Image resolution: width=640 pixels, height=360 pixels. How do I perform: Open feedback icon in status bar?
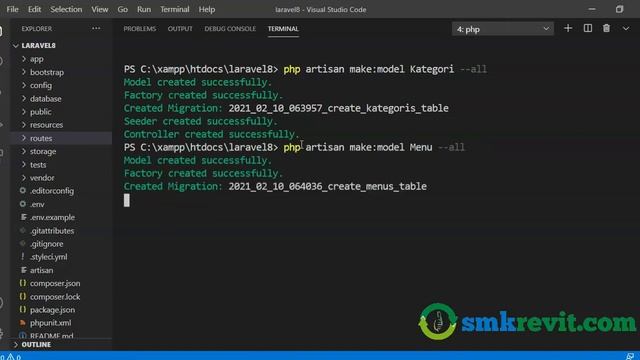[x=631, y=356]
